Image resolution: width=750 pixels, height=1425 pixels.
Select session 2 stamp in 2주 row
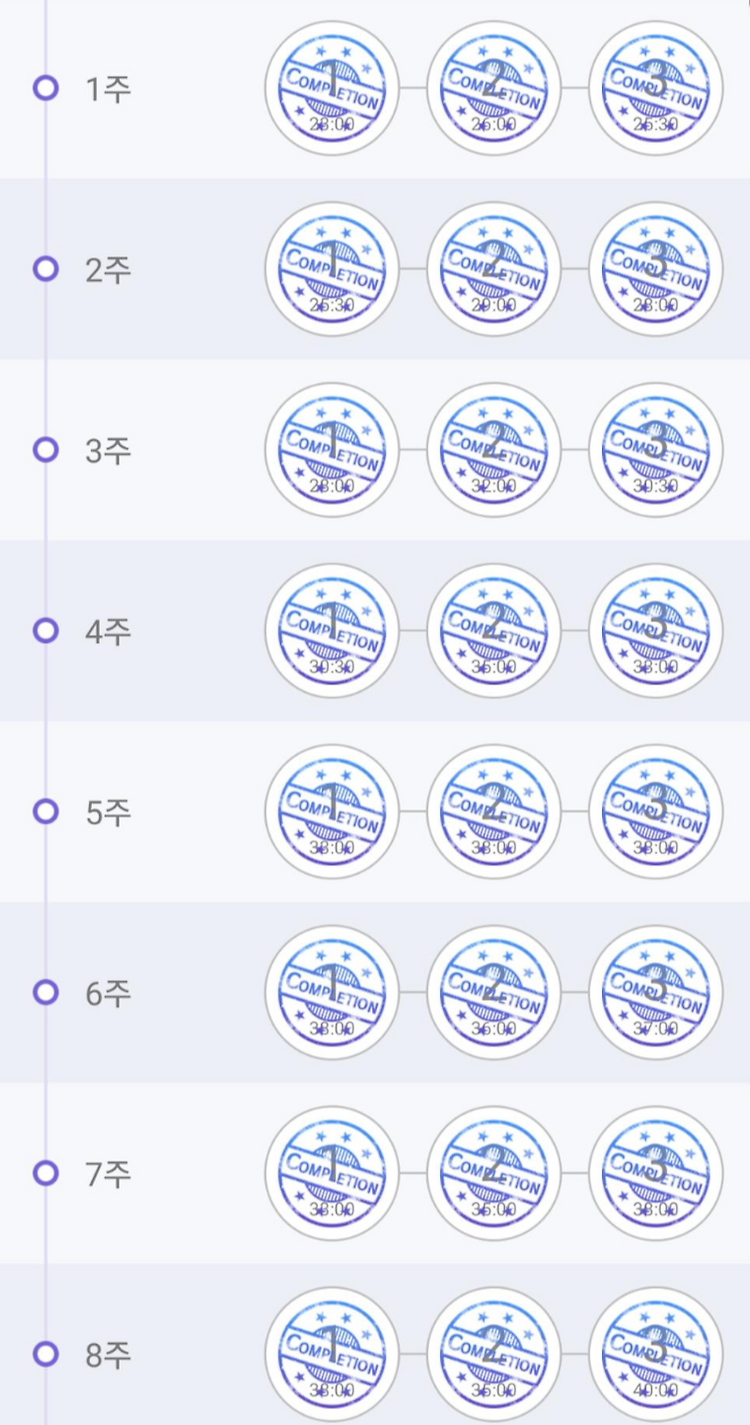(x=494, y=269)
